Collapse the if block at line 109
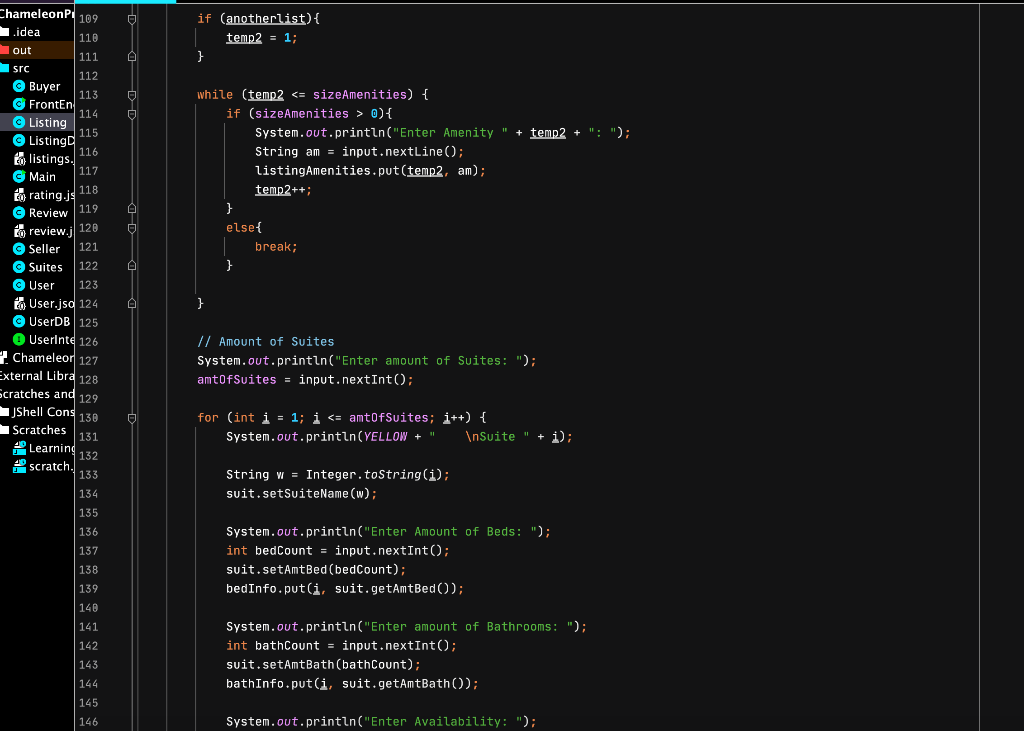 (x=132, y=19)
